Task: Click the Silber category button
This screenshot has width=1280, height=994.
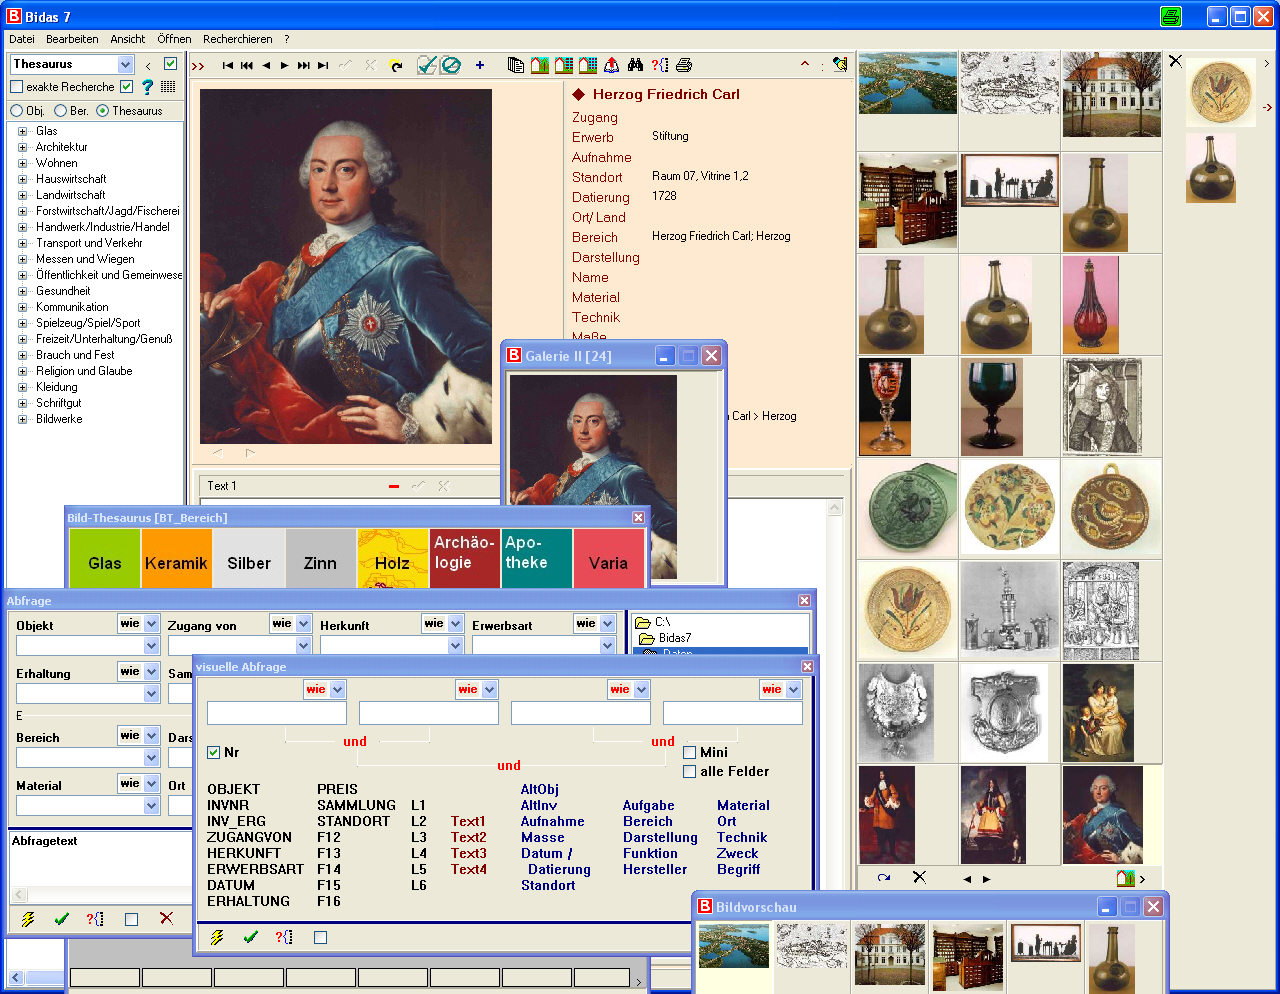Action: [249, 559]
